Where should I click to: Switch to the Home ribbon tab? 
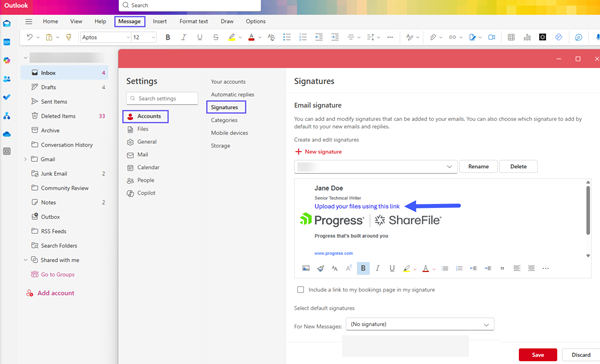(50, 21)
